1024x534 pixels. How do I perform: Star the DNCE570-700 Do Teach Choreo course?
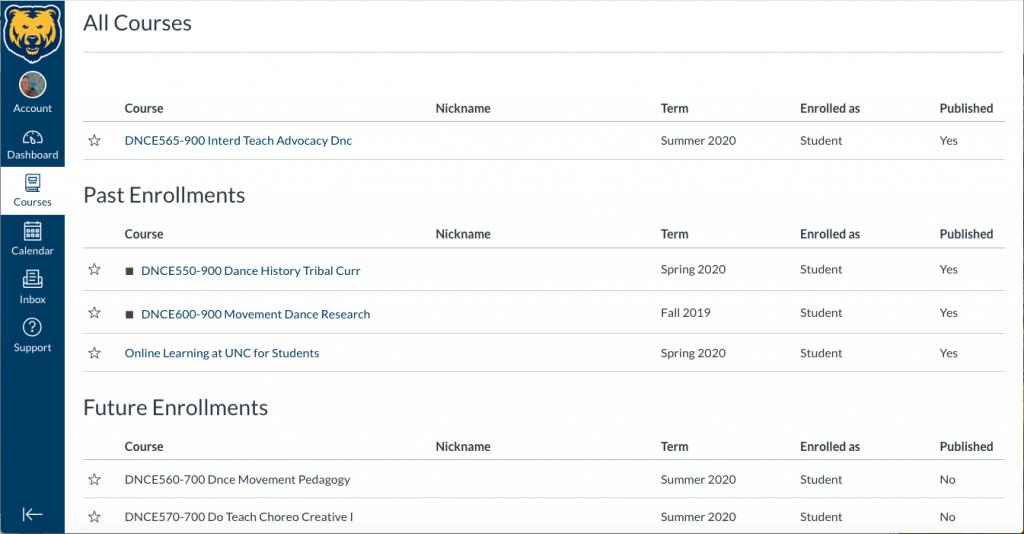pos(95,517)
